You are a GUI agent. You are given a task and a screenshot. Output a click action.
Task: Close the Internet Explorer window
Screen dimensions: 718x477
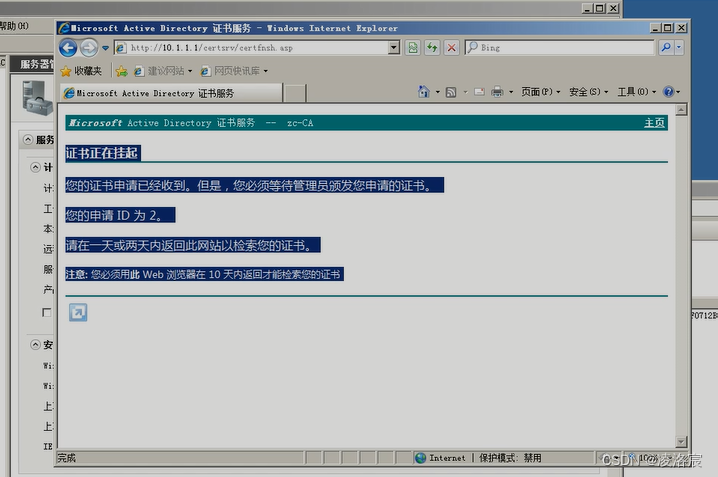(681, 28)
